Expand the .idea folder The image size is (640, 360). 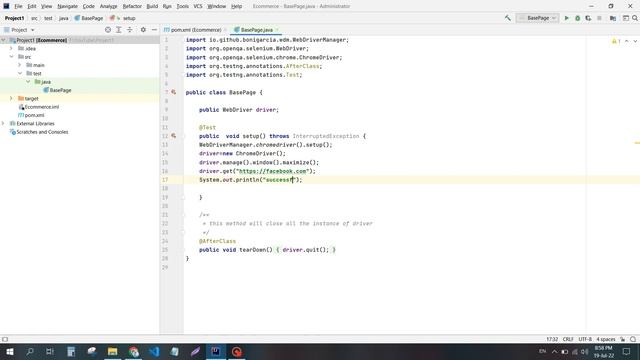coord(11,49)
